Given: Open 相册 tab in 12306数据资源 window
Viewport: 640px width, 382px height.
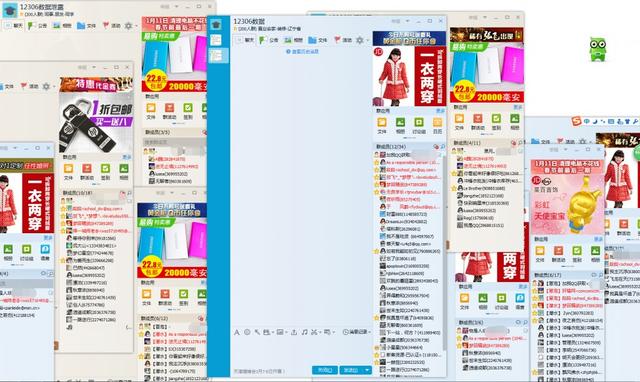Looking at the screenshot, I should [x=62, y=25].
